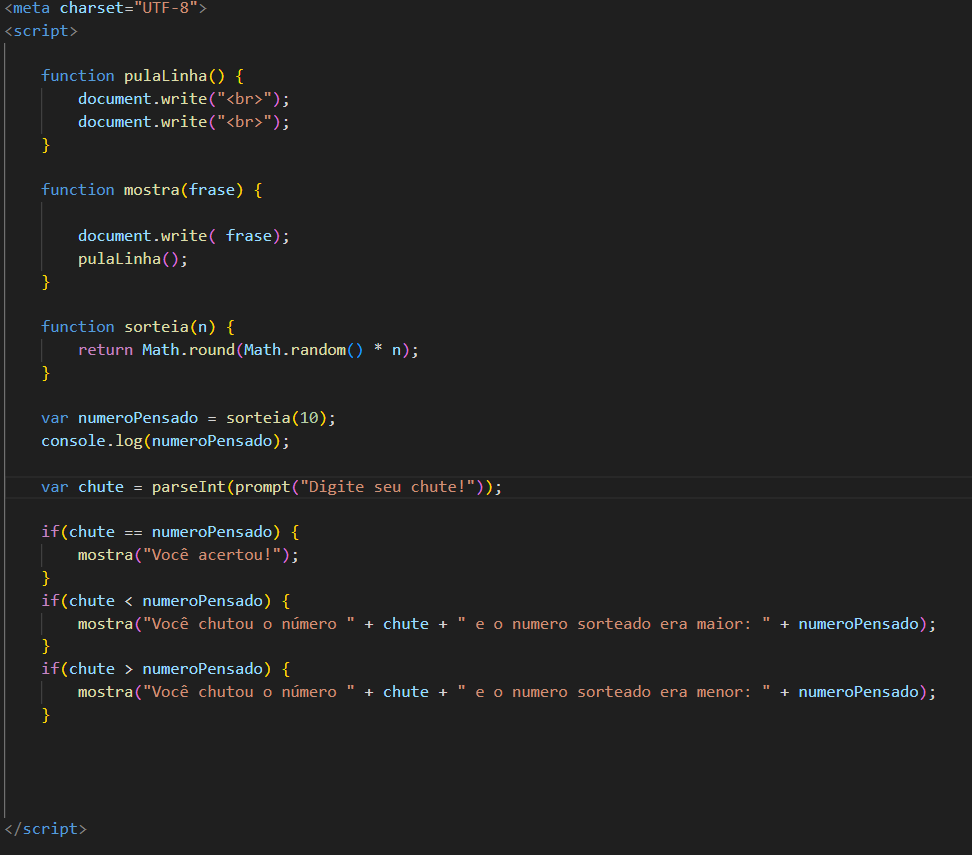Click the meta charset="UTF-8" tag line
972x855 pixels.
point(105,8)
